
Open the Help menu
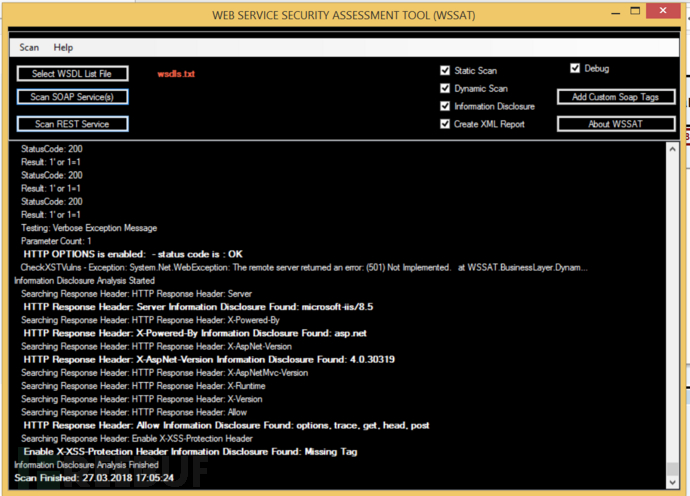[x=63, y=48]
